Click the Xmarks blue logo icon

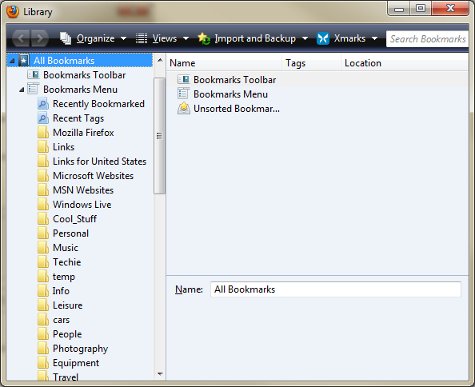point(323,39)
